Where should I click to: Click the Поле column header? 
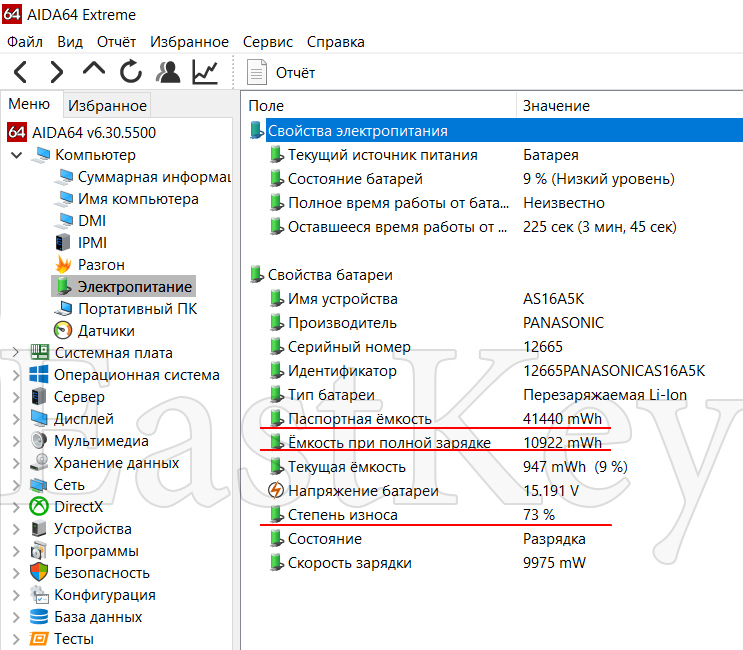click(x=266, y=106)
